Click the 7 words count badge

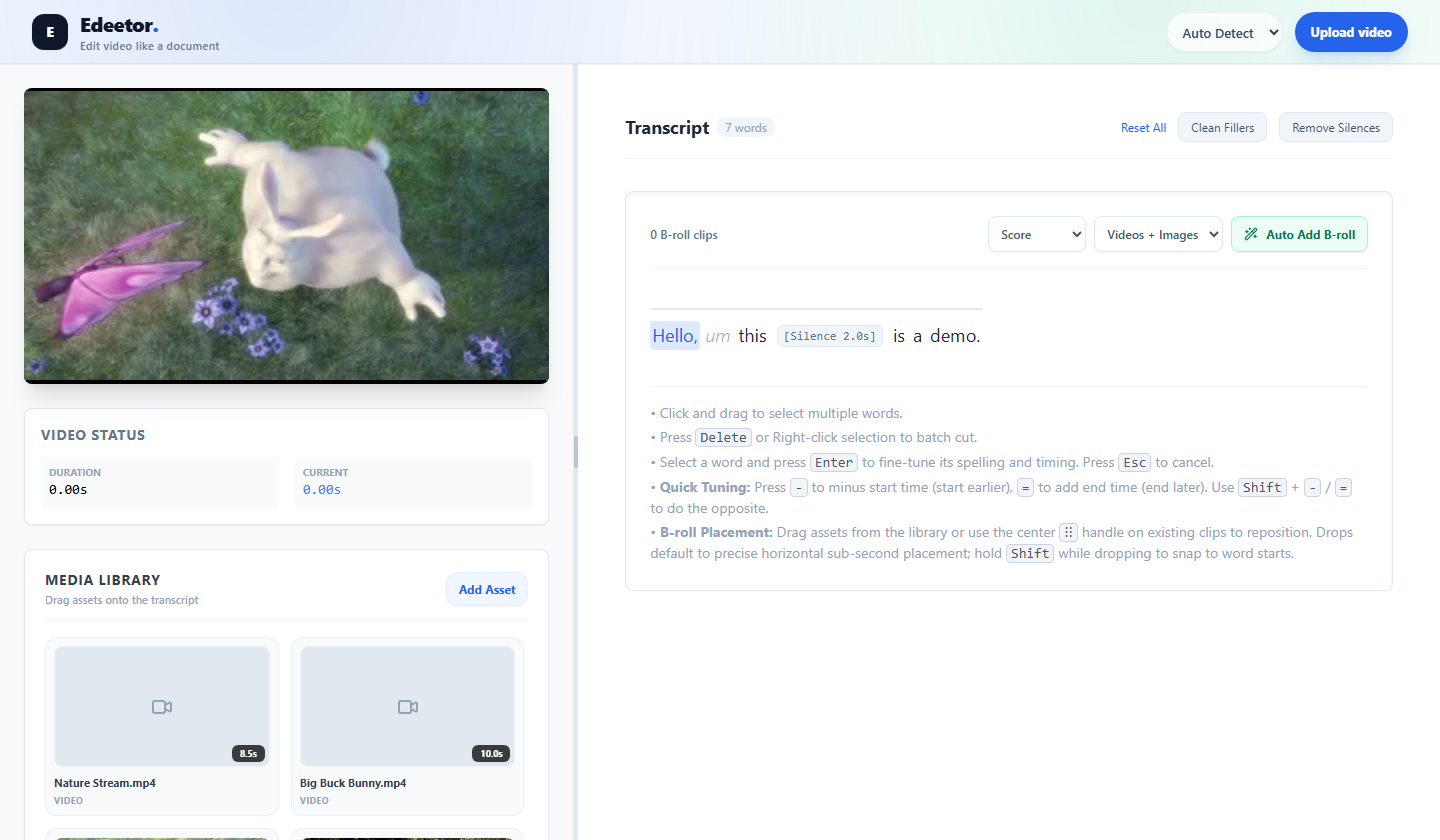point(745,128)
